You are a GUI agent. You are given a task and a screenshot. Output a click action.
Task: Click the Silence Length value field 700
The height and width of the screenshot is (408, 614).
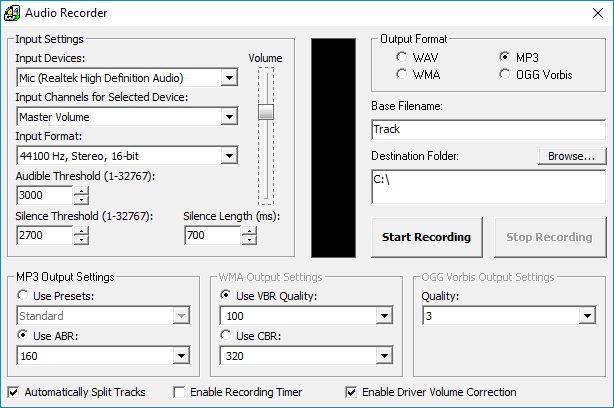pos(213,235)
